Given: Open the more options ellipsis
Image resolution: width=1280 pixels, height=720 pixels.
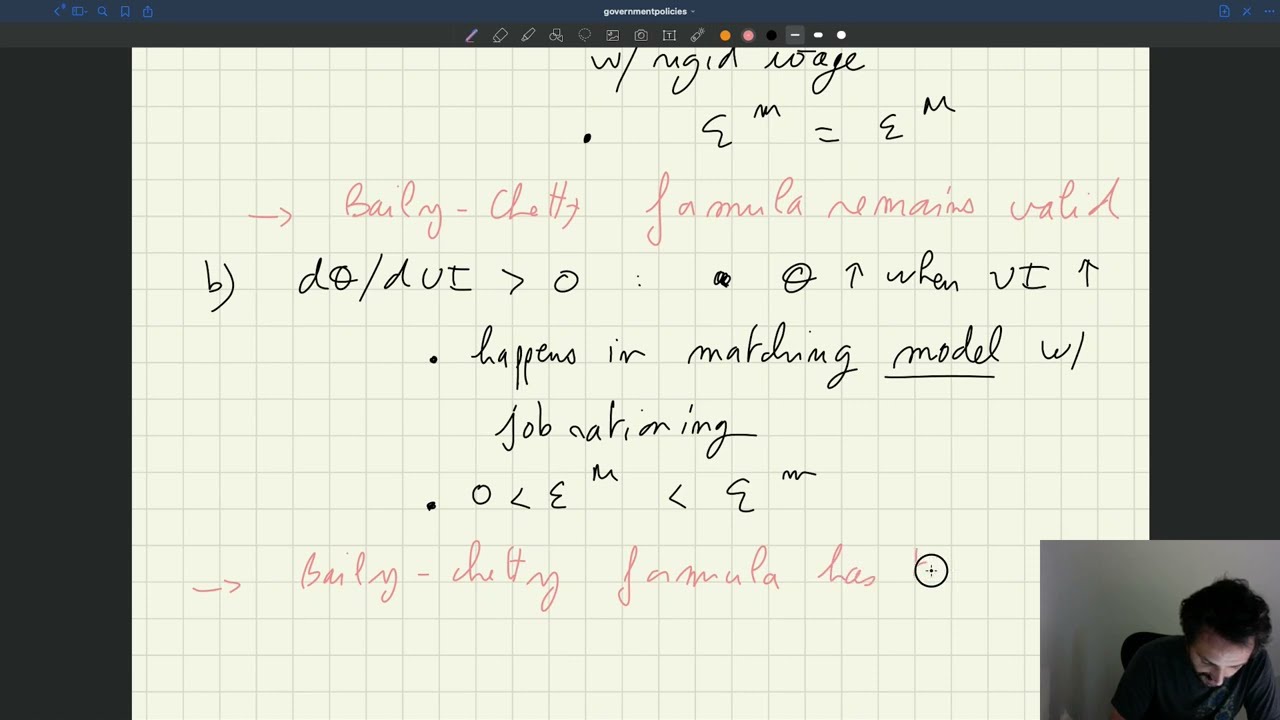Looking at the screenshot, I should coord(1268,11).
